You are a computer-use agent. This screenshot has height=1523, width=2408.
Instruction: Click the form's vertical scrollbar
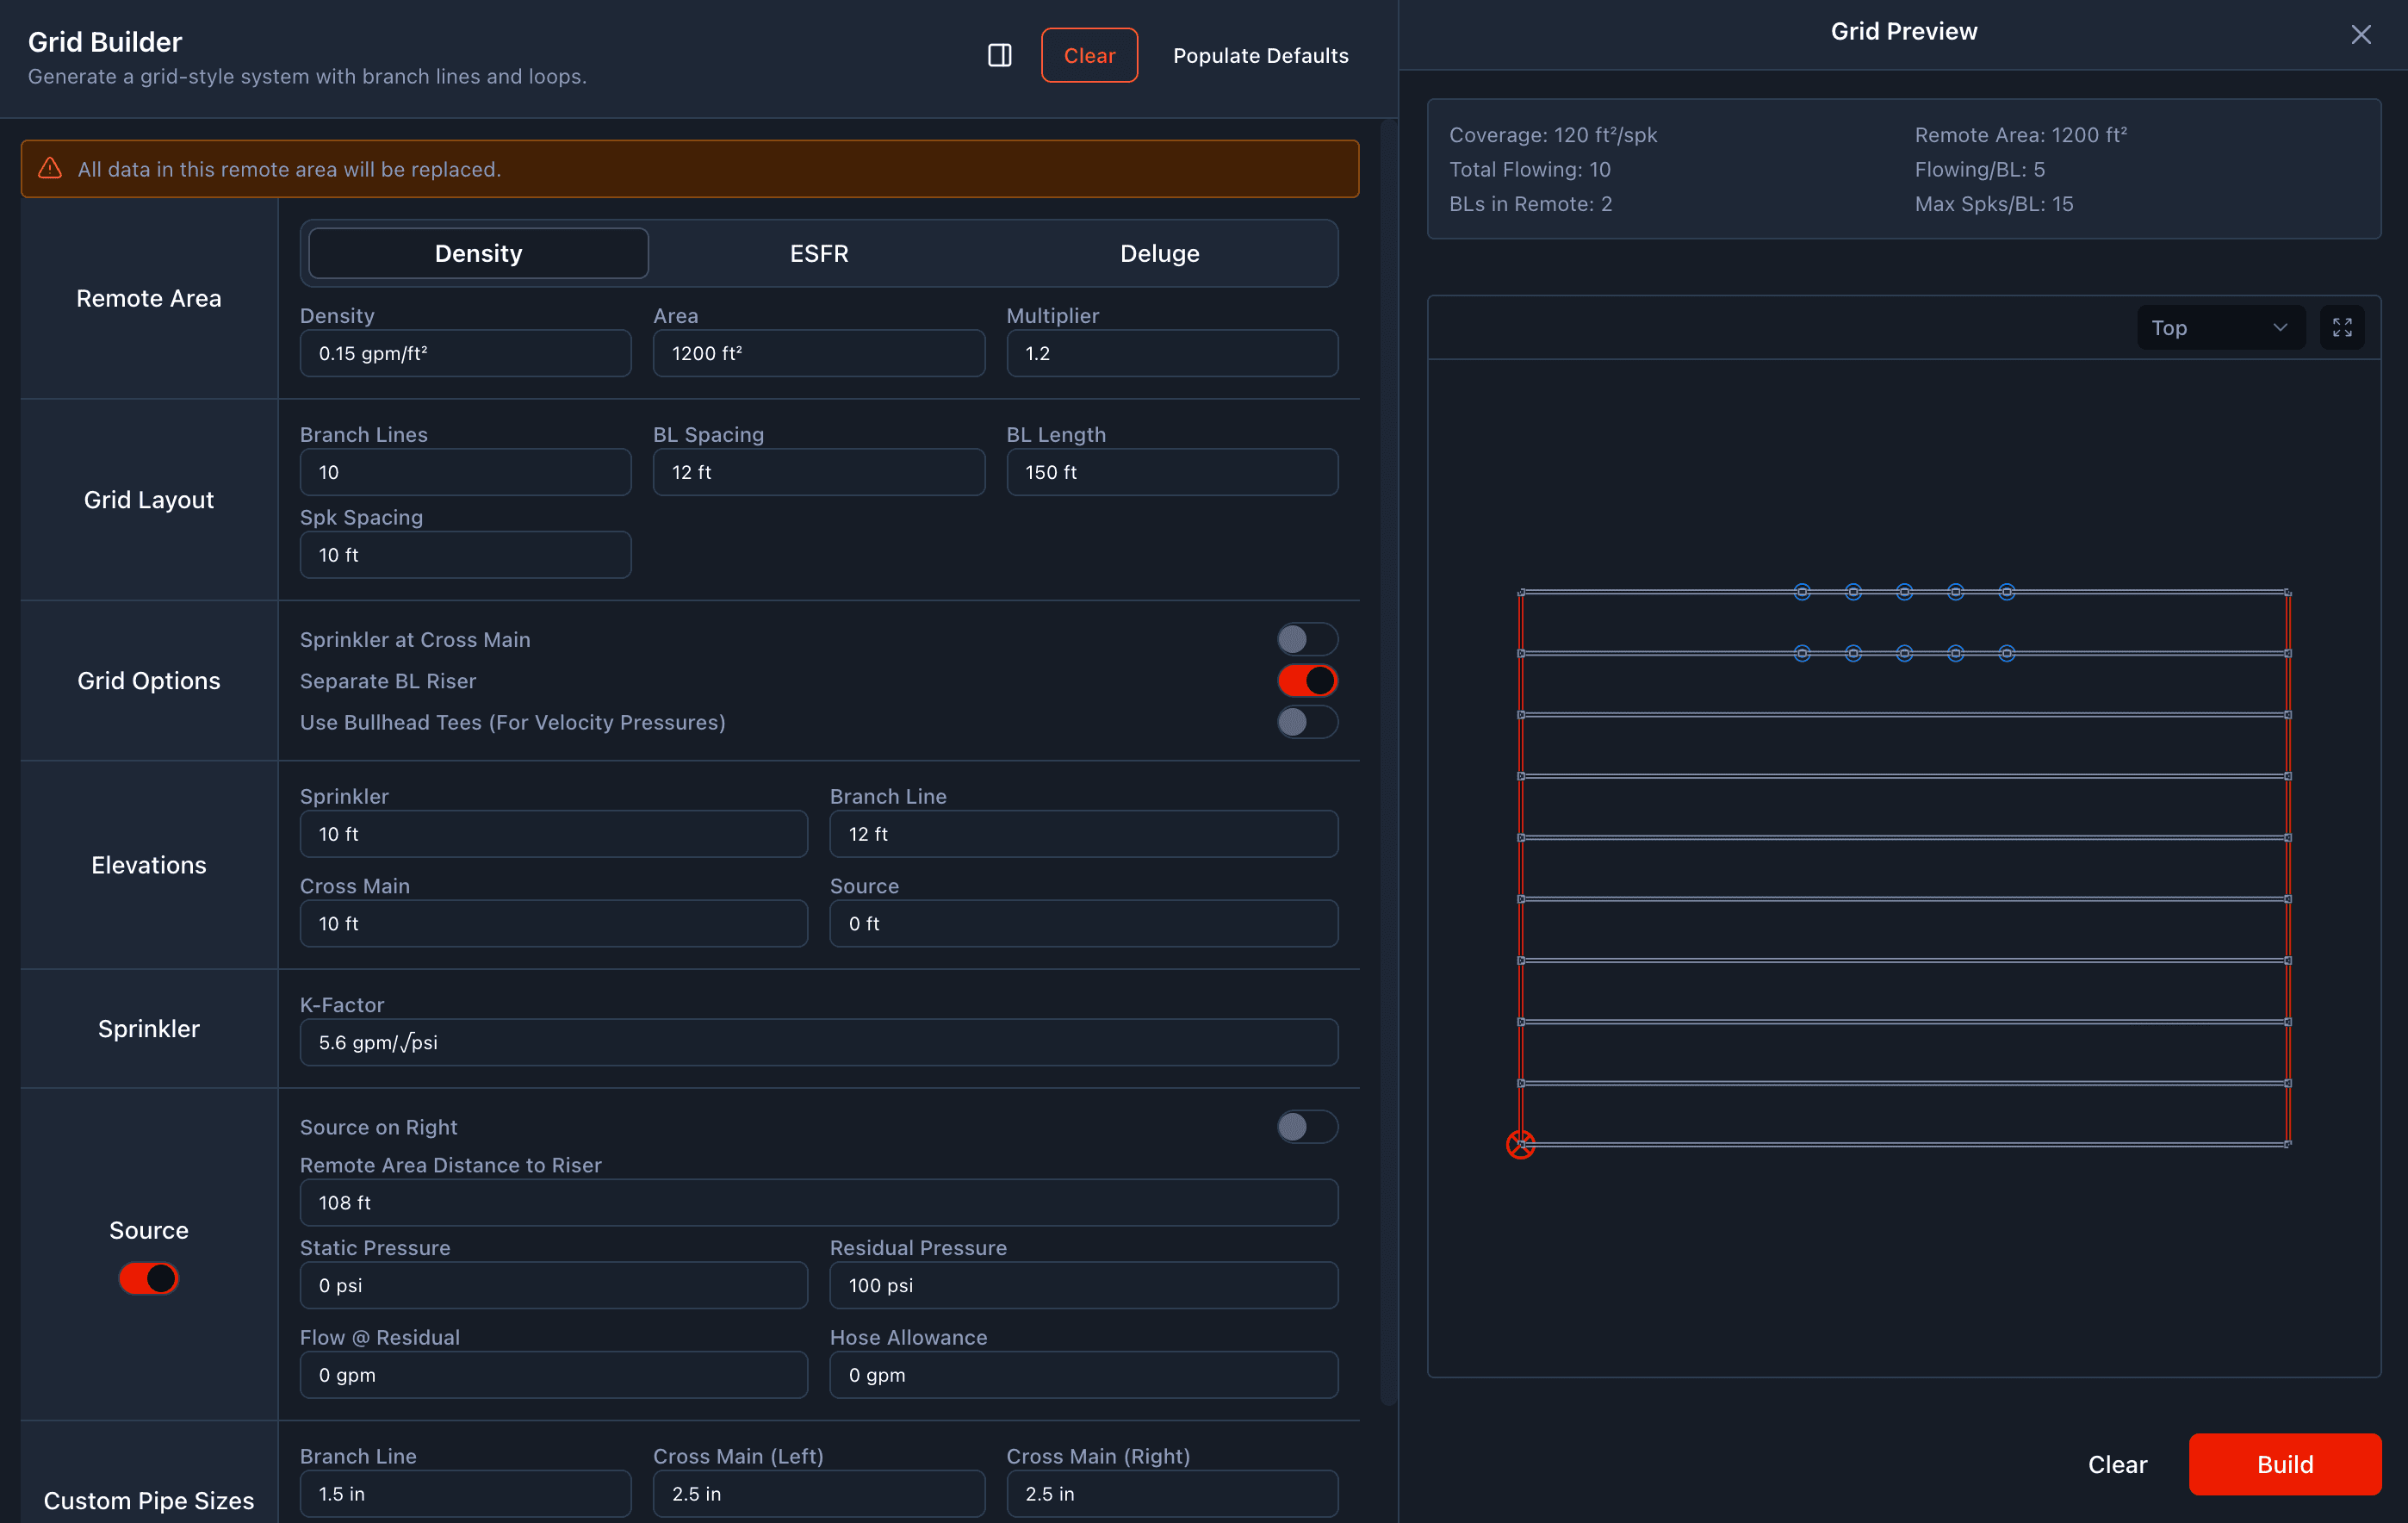tap(1387, 763)
